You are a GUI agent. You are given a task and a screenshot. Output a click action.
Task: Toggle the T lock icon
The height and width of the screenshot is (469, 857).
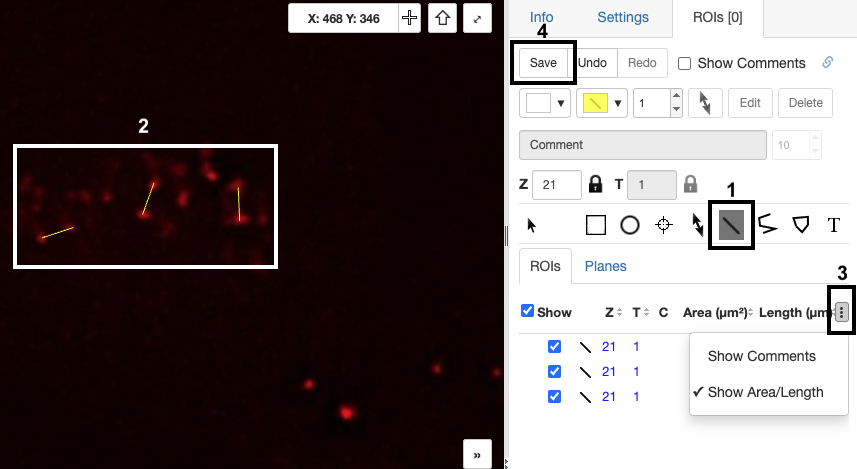tap(690, 184)
